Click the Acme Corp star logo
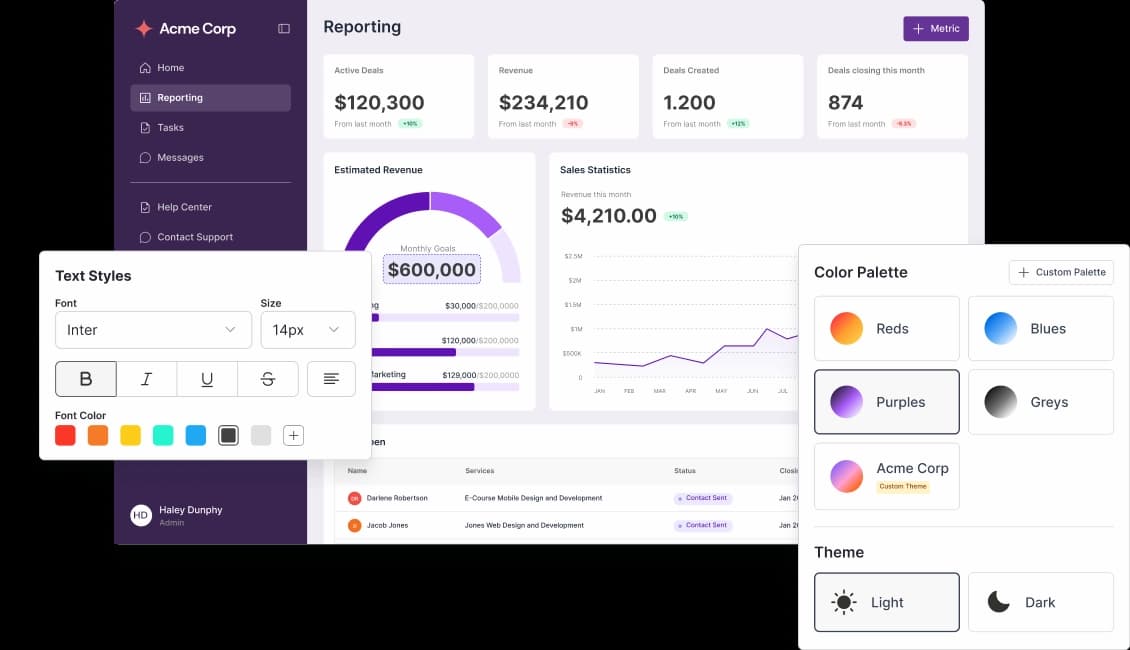1130x650 pixels. (144, 29)
